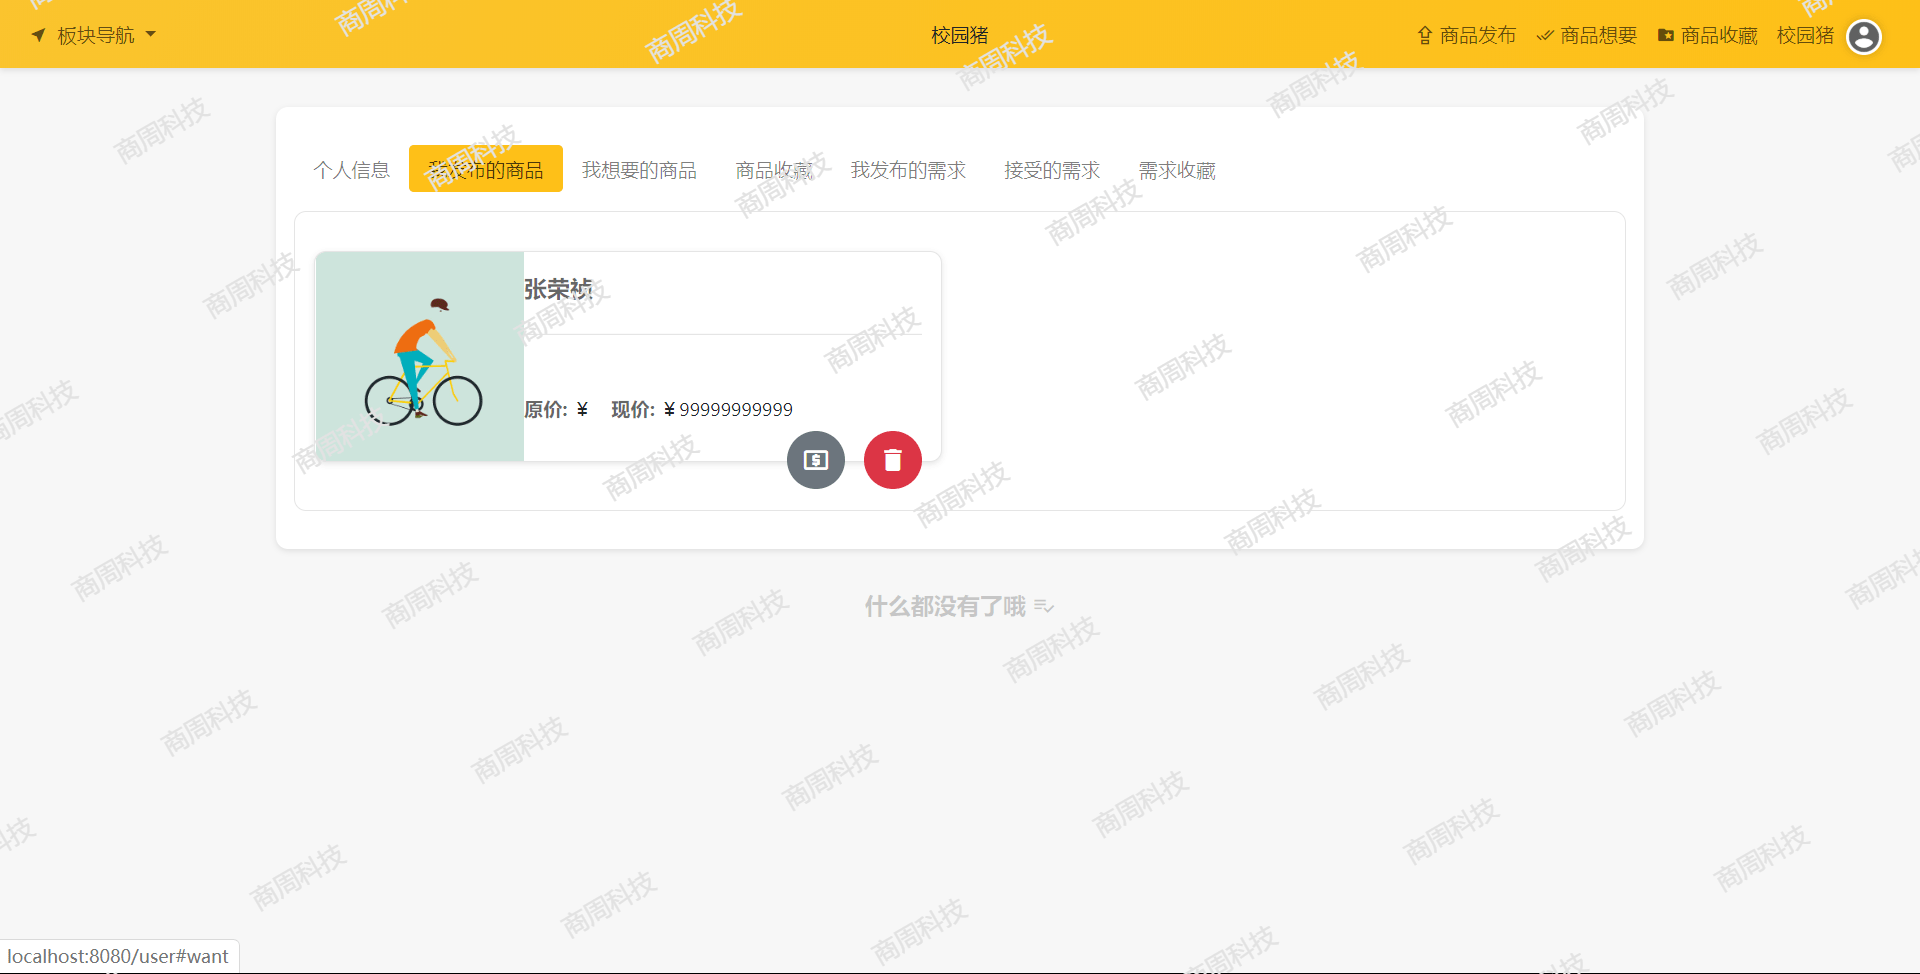Click the 什么都没有了哦 footer text
Screen dimensions: 1920x974
pos(945,606)
